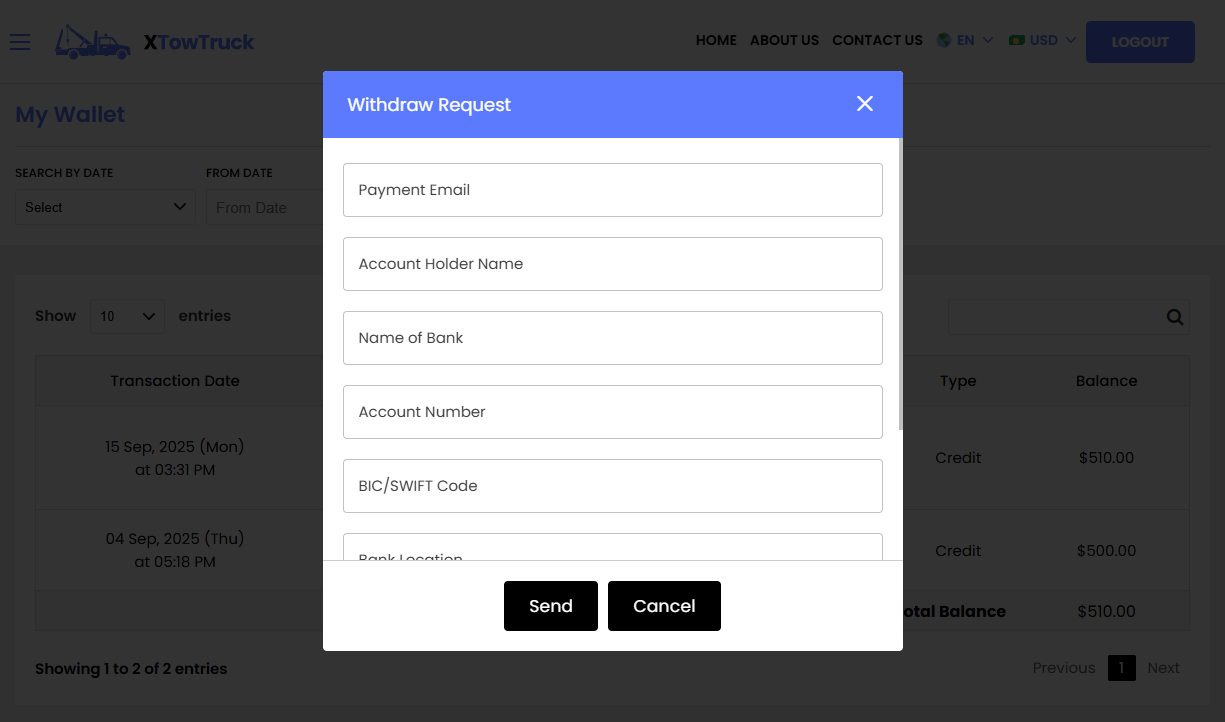Cancel the withdraw request

(x=664, y=605)
